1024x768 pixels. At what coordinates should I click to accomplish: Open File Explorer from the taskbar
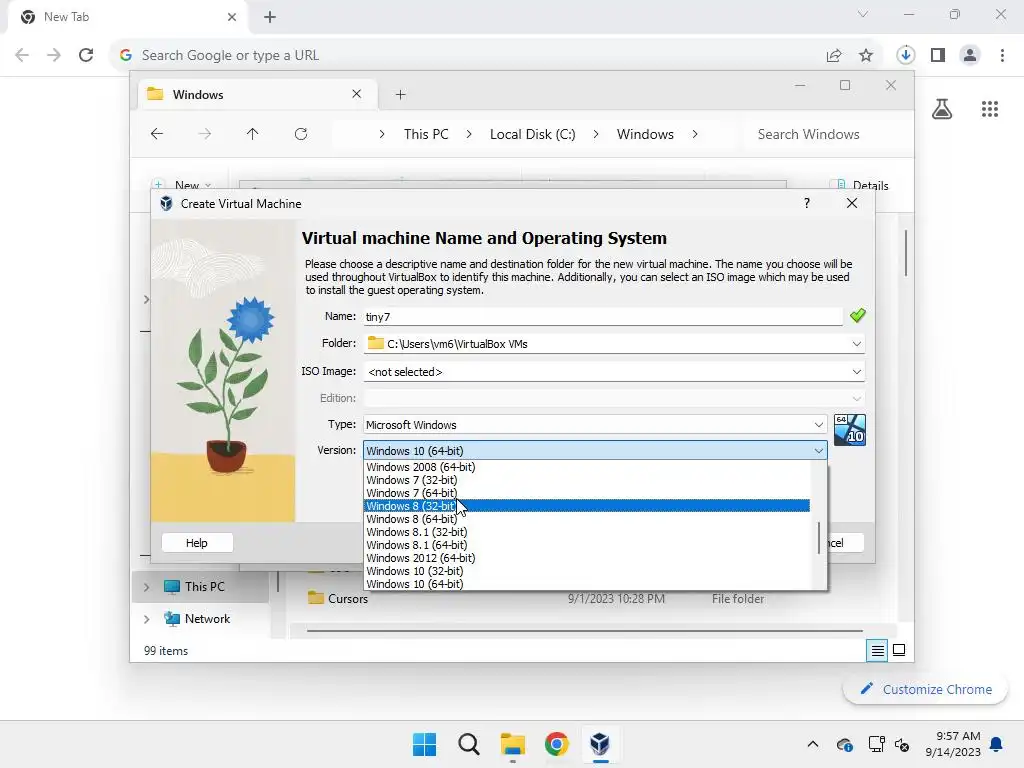click(x=513, y=744)
